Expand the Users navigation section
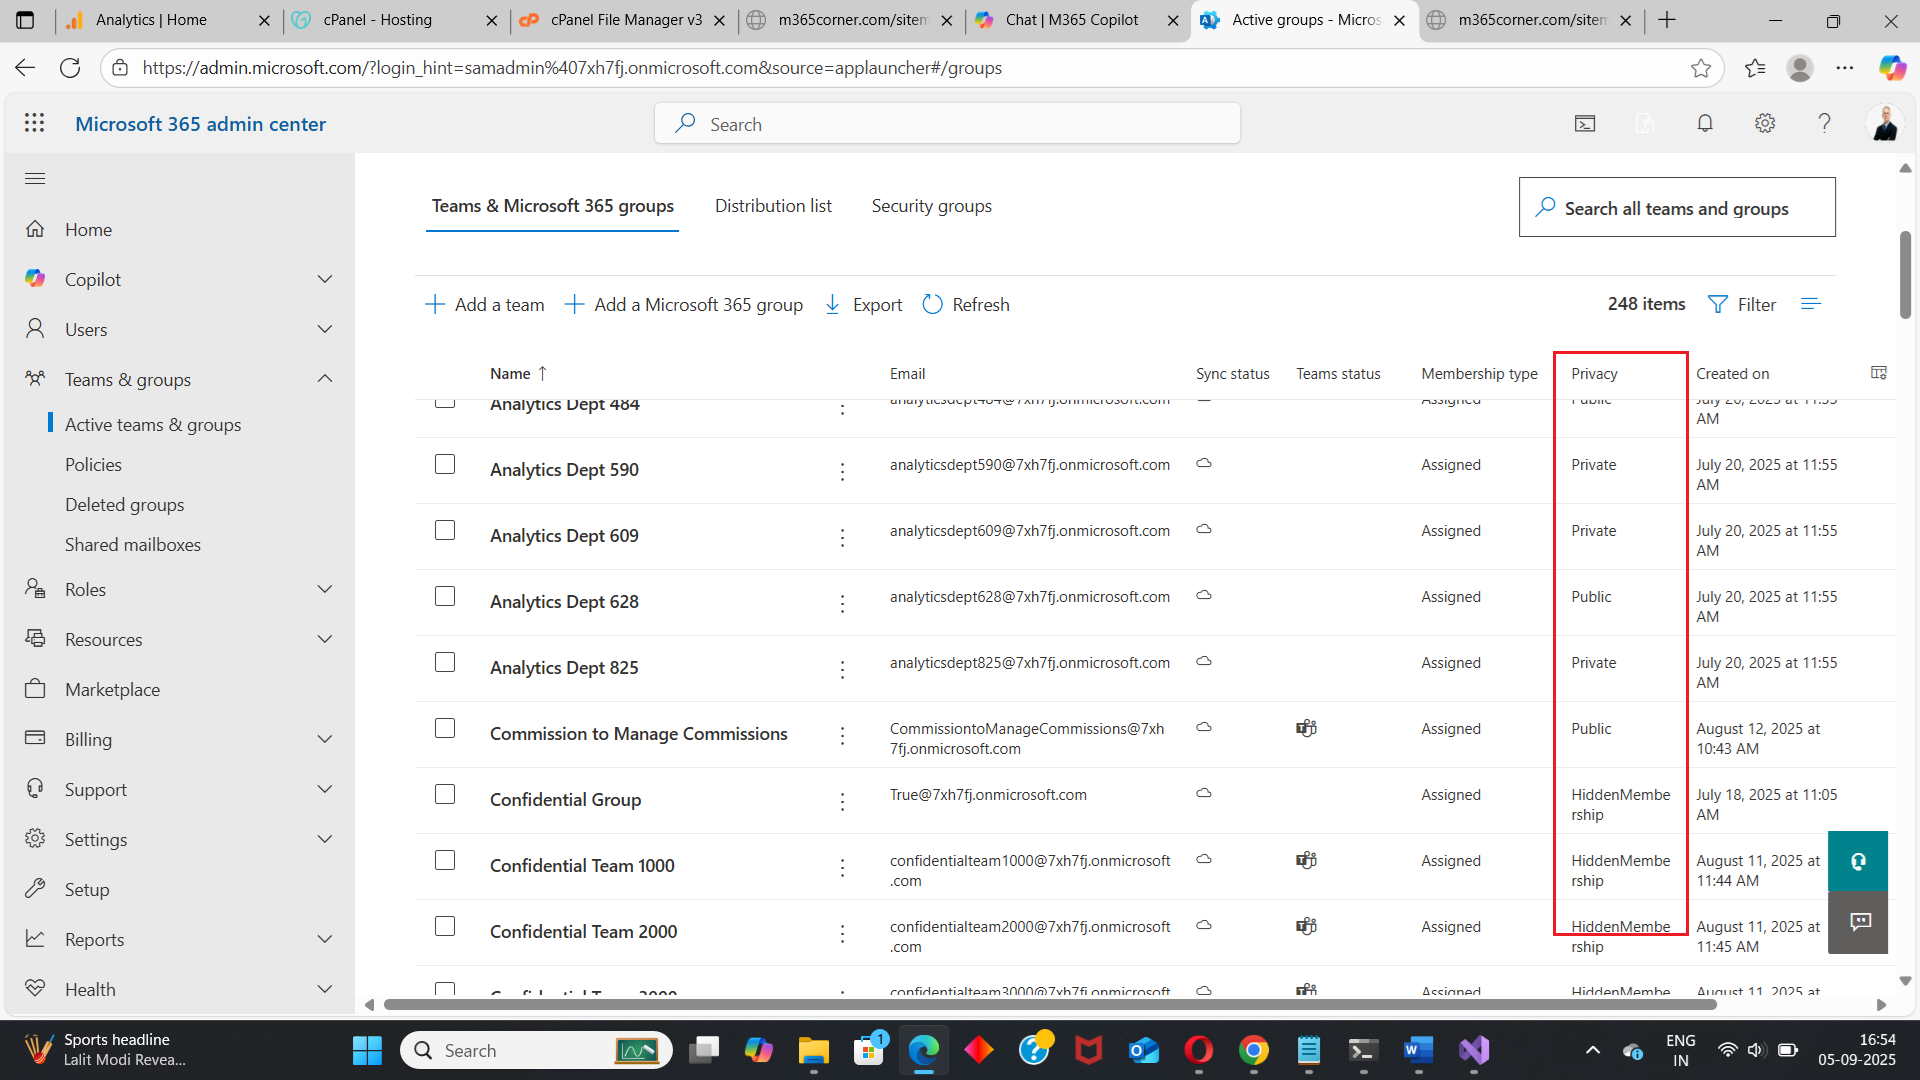1920x1080 pixels. (324, 329)
